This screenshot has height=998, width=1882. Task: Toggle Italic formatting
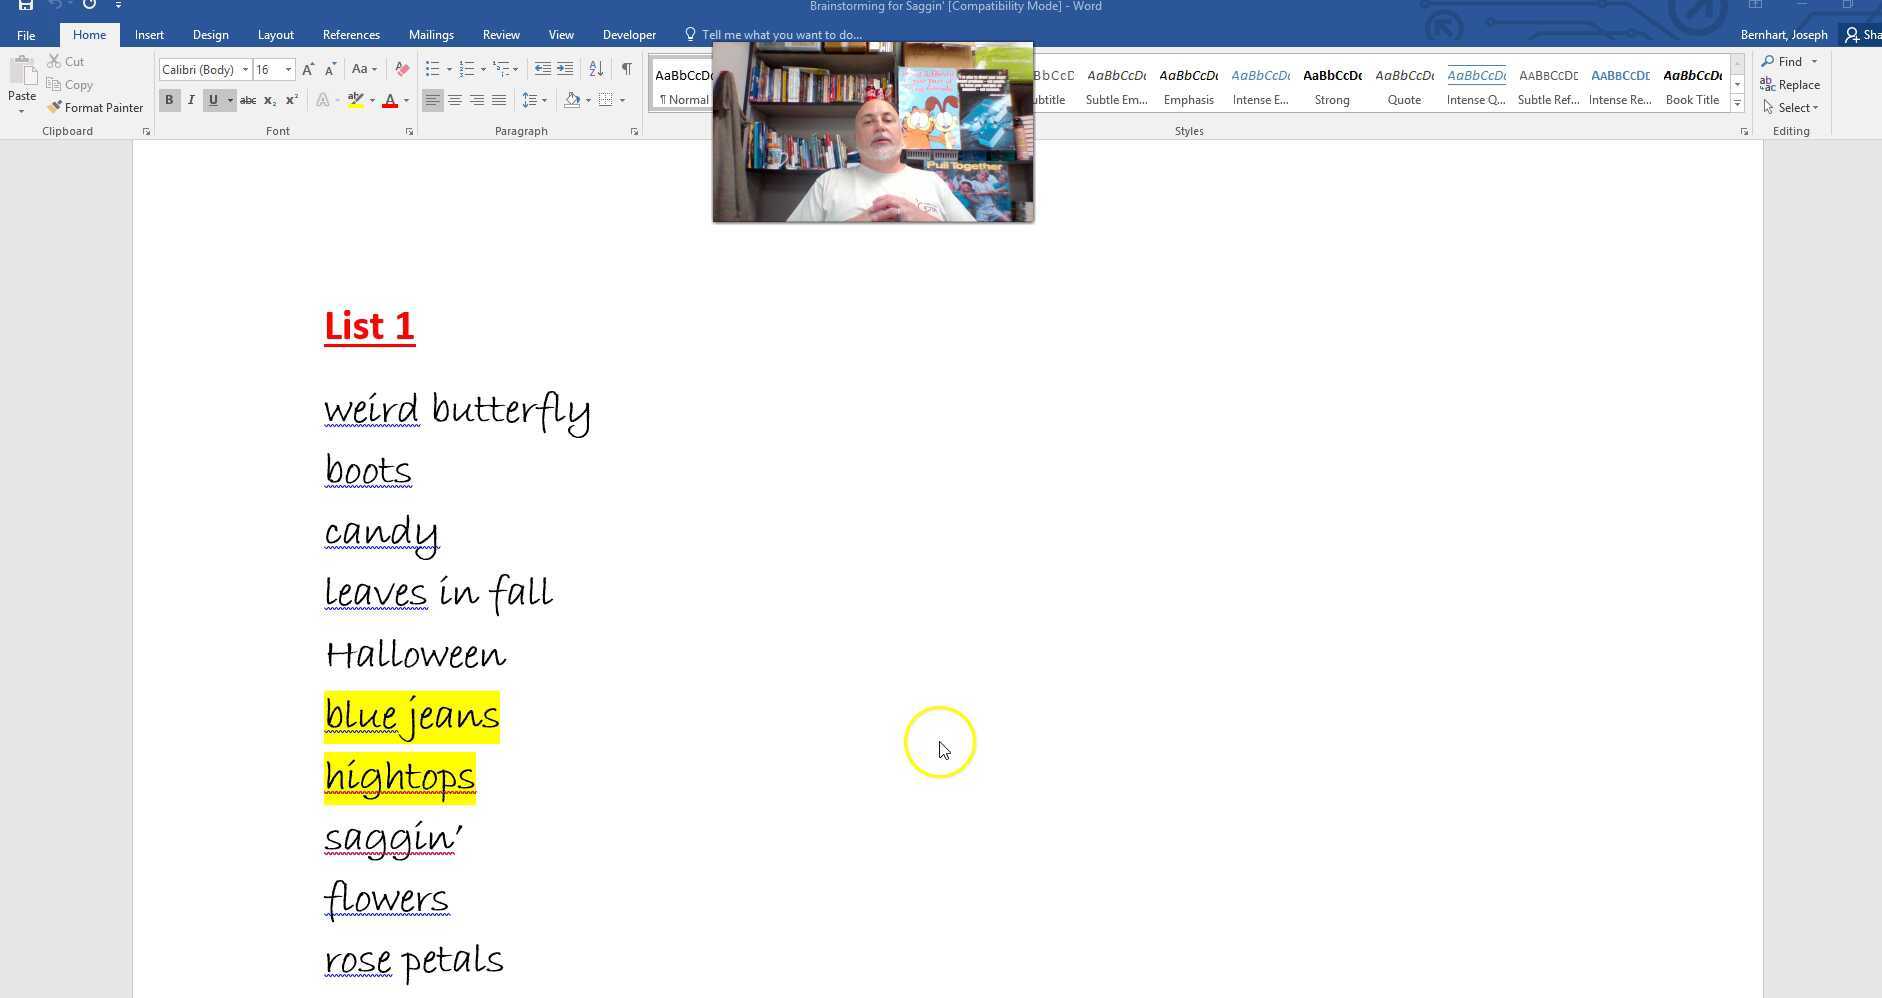[191, 100]
